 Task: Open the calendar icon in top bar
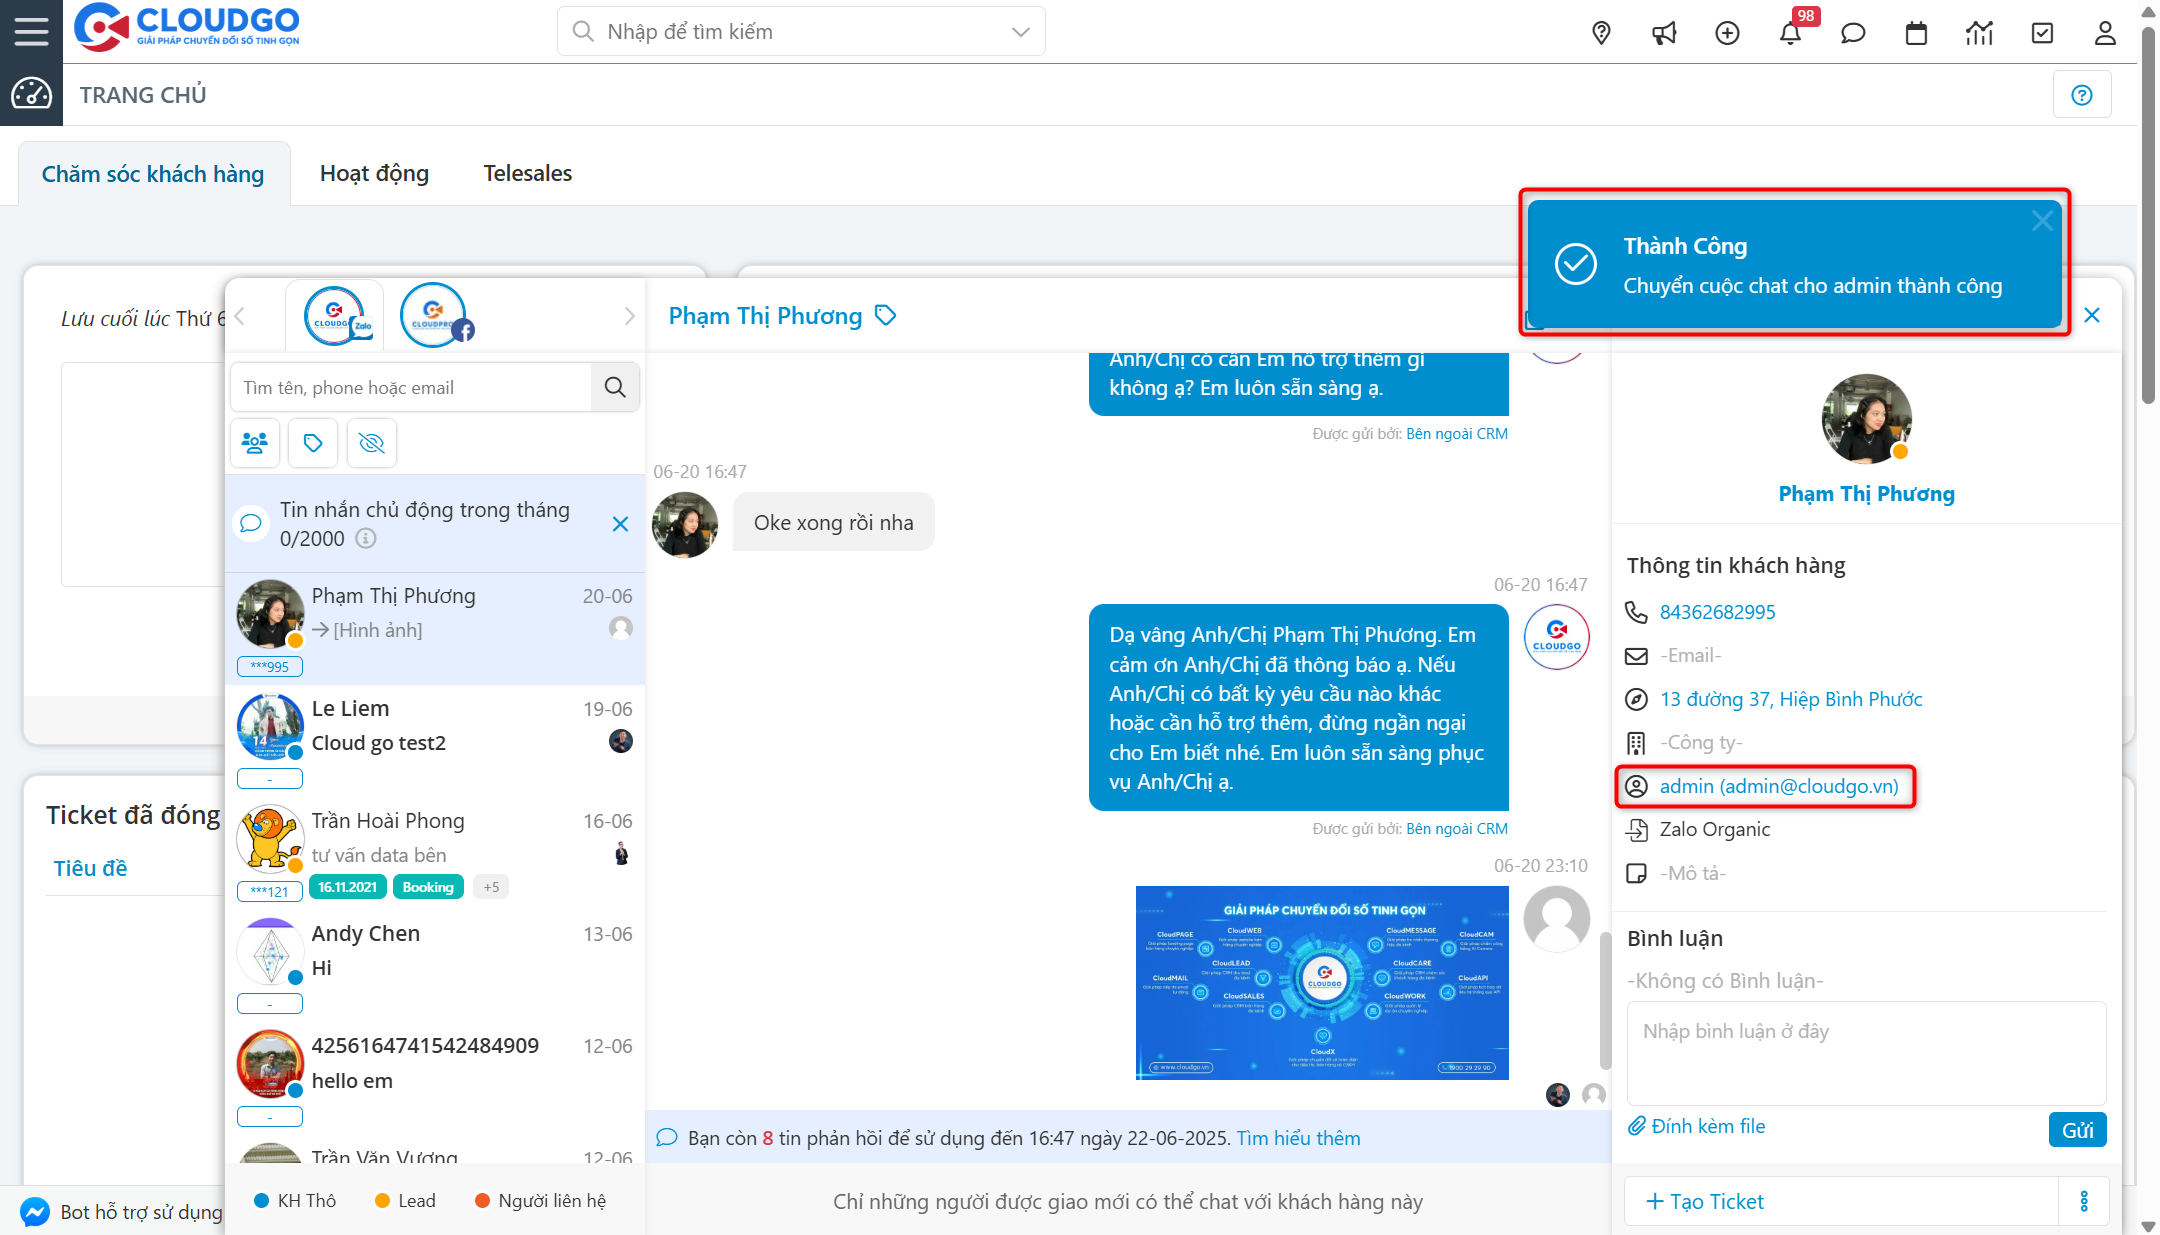coord(1916,33)
